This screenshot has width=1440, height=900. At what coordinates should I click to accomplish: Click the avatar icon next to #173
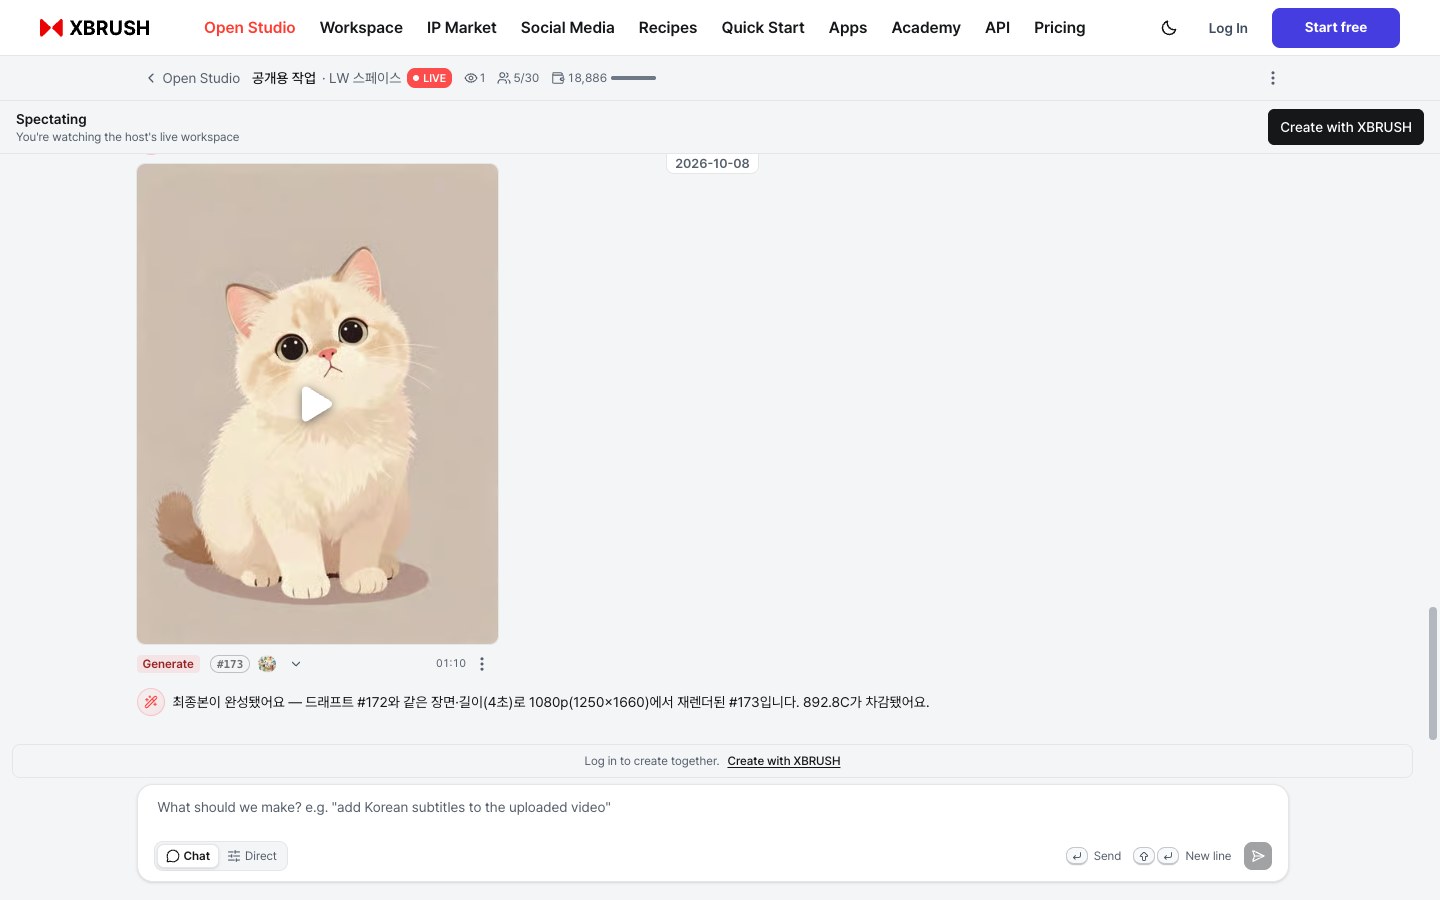coord(267,664)
